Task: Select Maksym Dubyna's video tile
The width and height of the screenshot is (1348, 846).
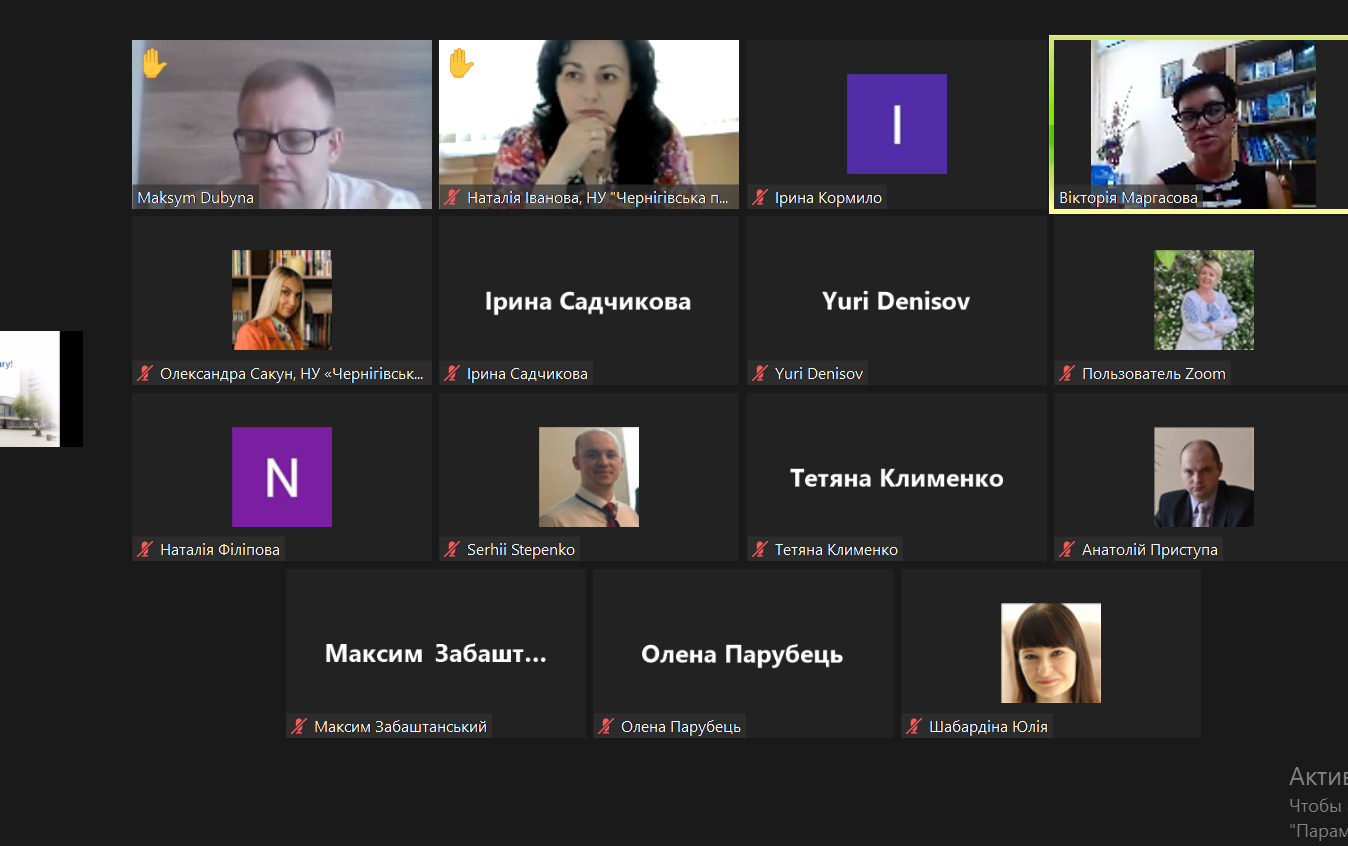Action: click(282, 124)
